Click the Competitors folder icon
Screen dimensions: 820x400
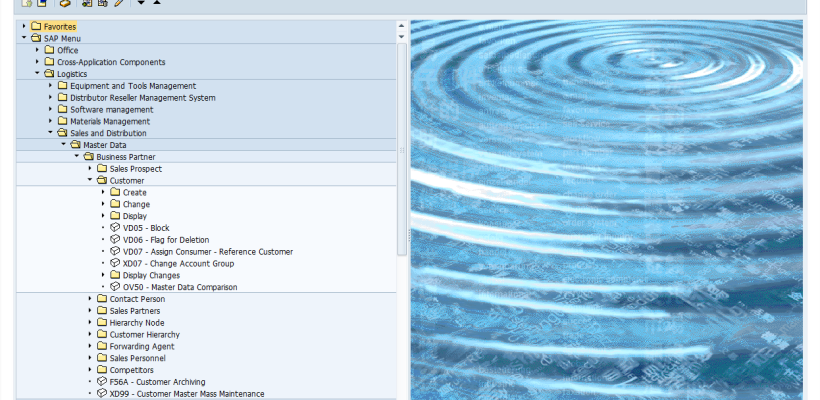click(102, 370)
